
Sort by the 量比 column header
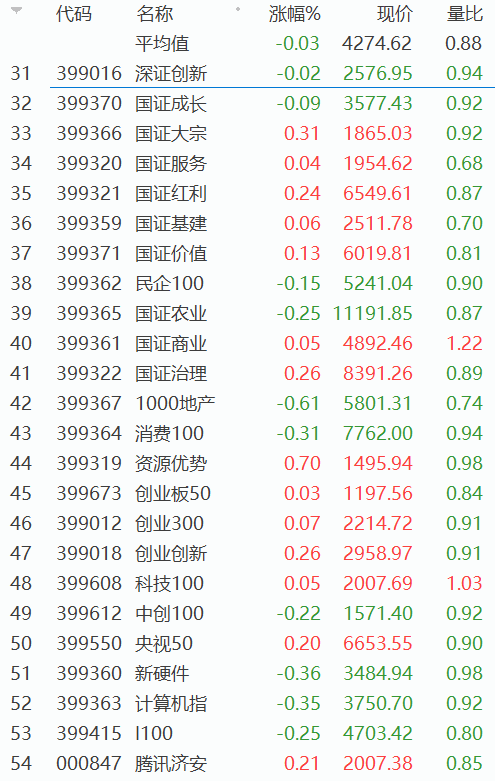(x=465, y=14)
